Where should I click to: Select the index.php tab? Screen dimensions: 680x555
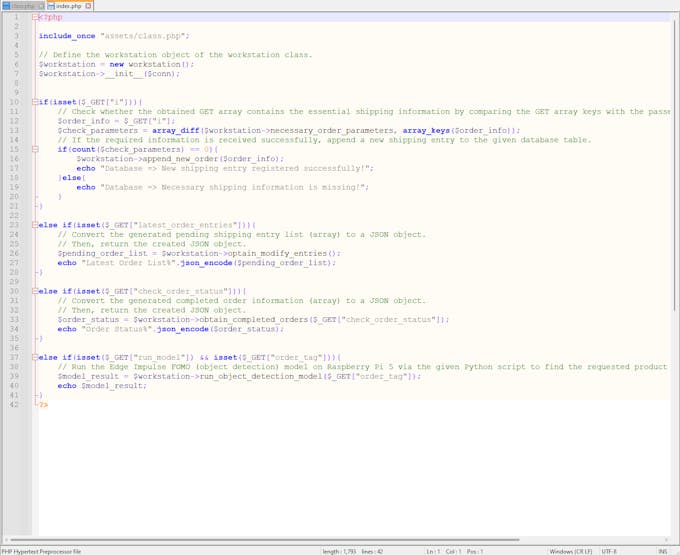click(69, 6)
